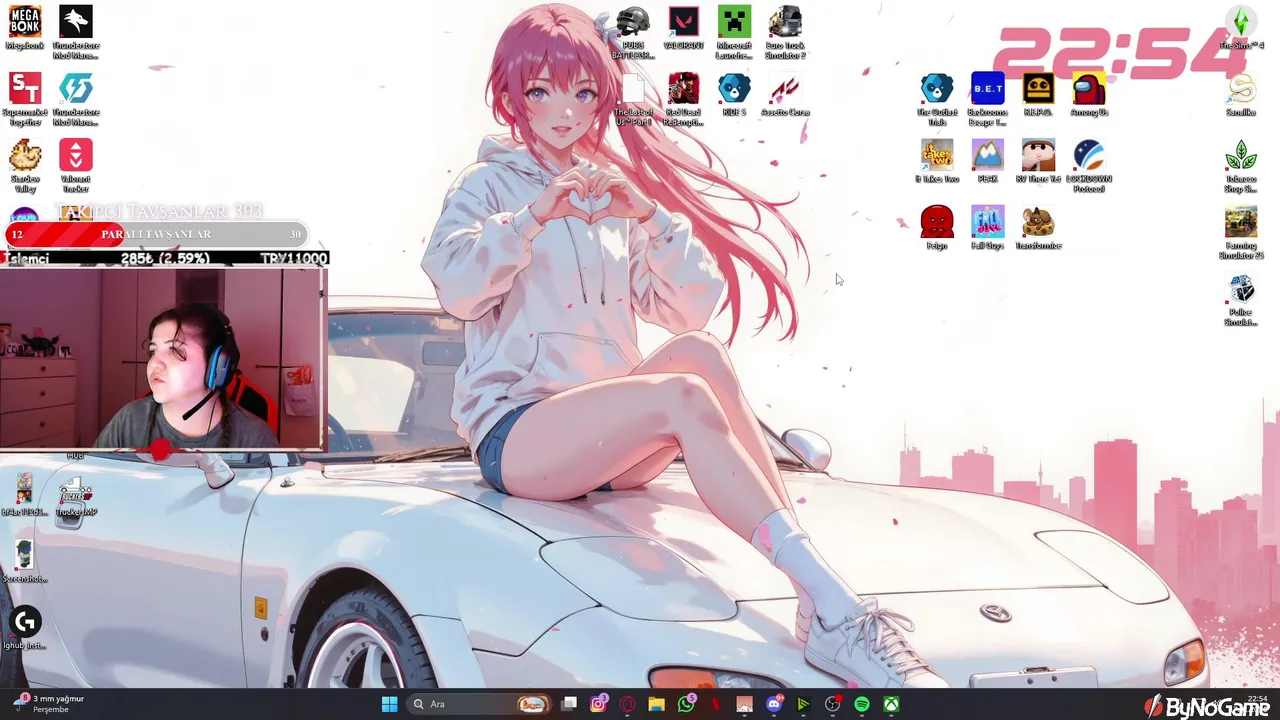Select the RV There Yet icon

pos(1038,161)
